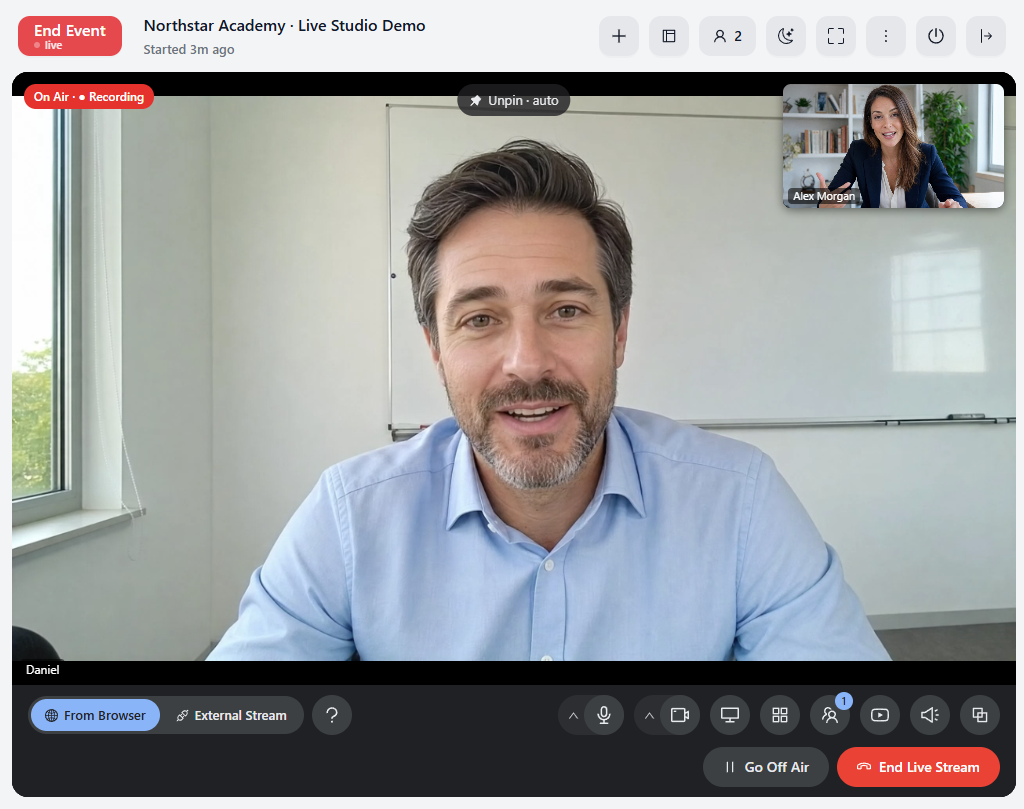Click the Daniel name label
The image size is (1024, 809).
point(42,670)
